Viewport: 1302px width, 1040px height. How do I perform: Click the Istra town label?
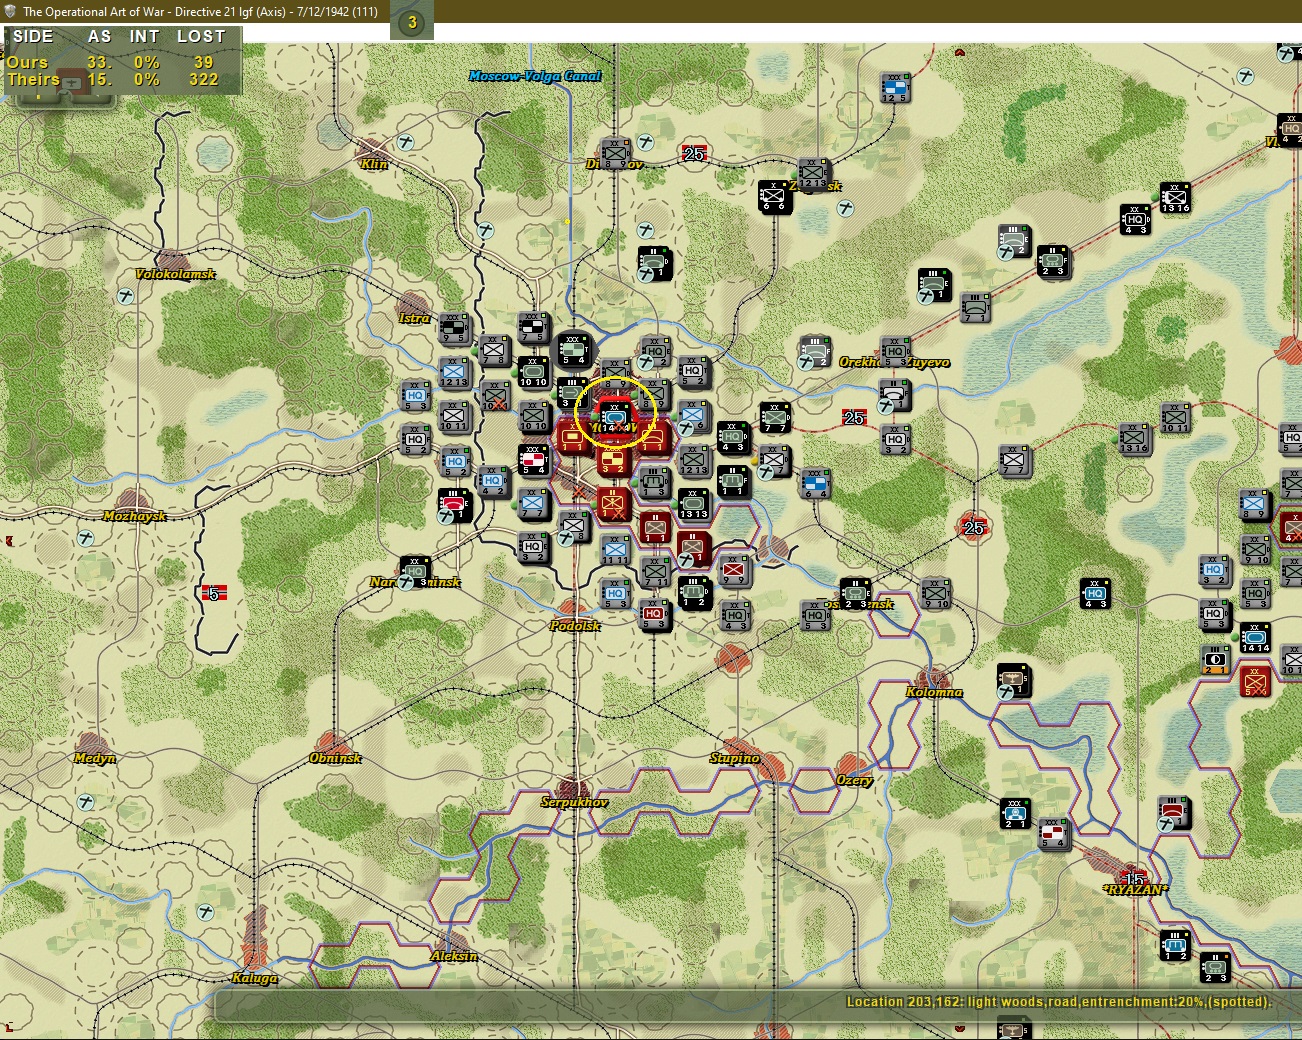point(414,318)
